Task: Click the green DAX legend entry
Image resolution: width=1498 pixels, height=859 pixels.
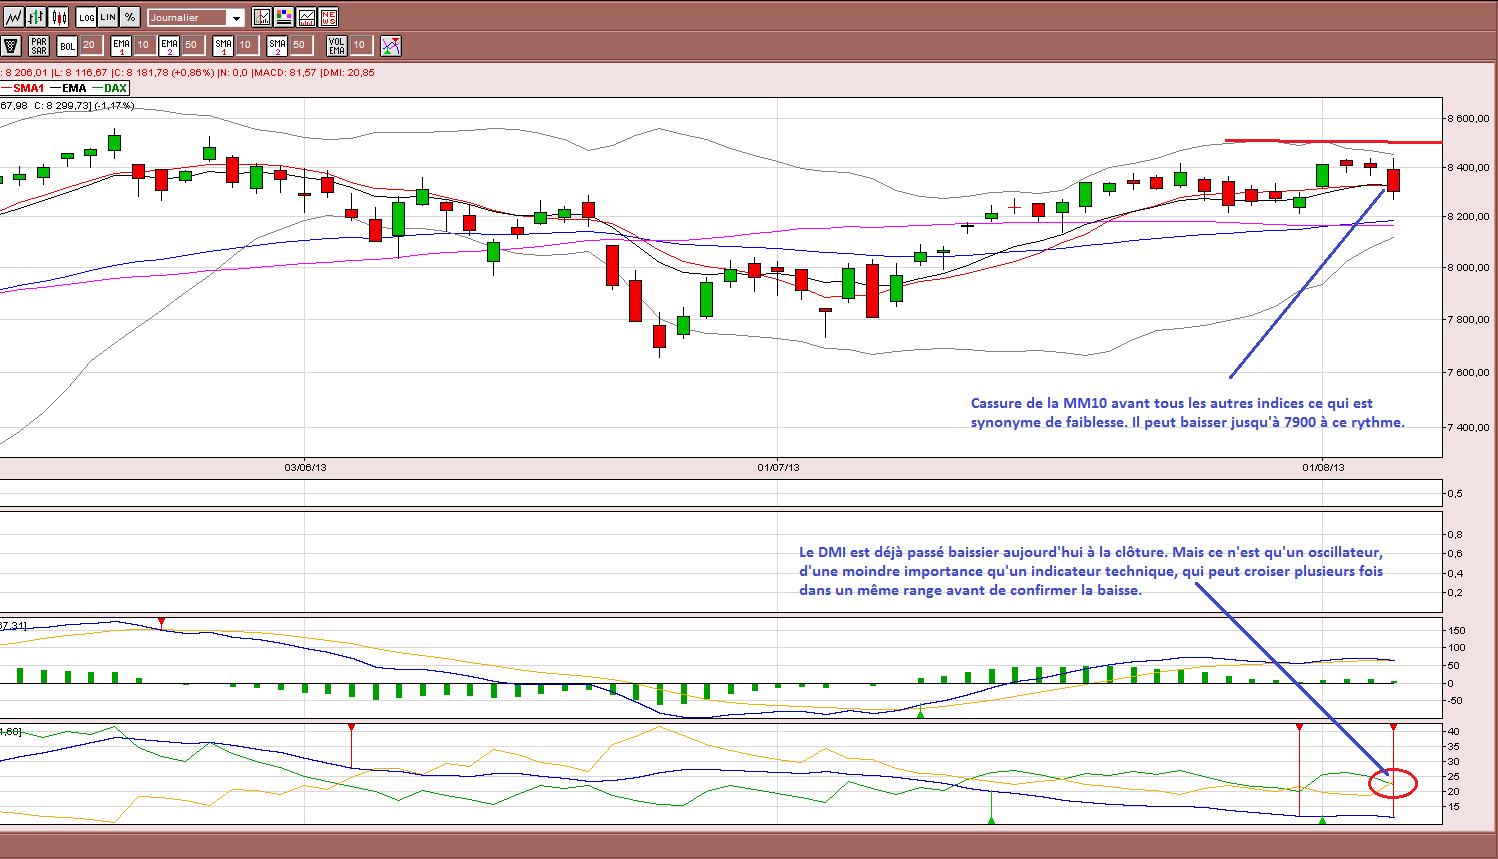Action: pyautogui.click(x=109, y=88)
